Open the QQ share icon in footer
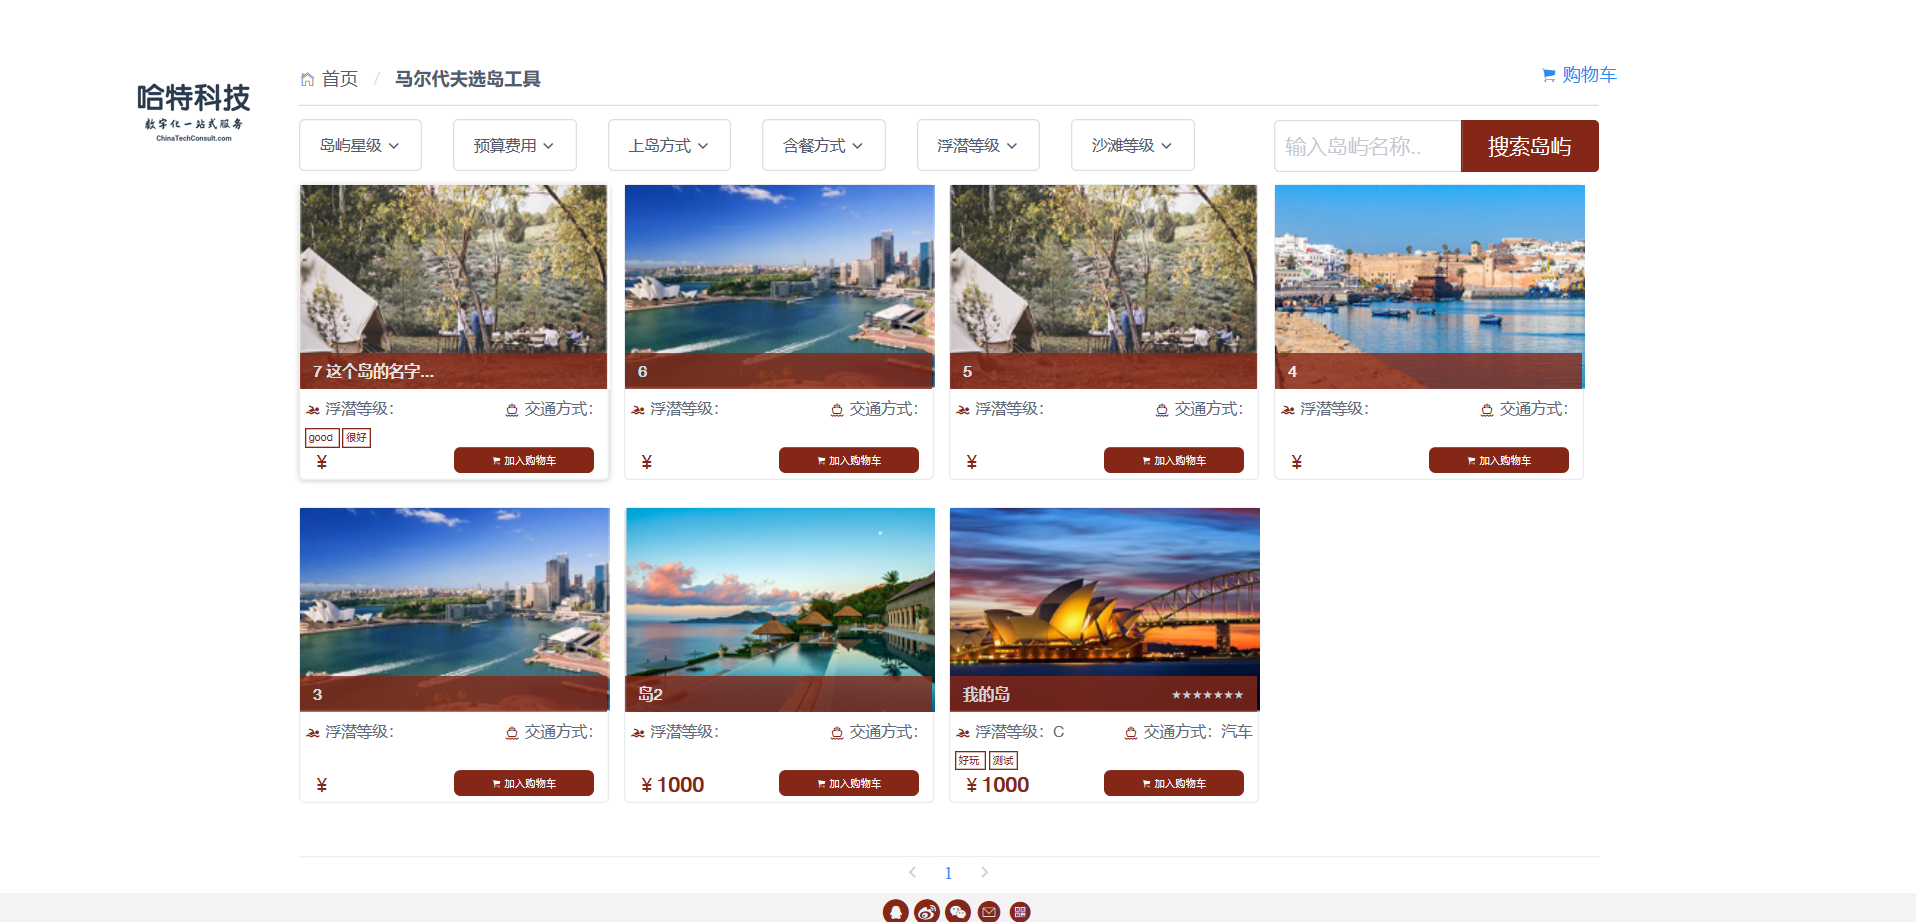The height and width of the screenshot is (922, 1916). [896, 911]
